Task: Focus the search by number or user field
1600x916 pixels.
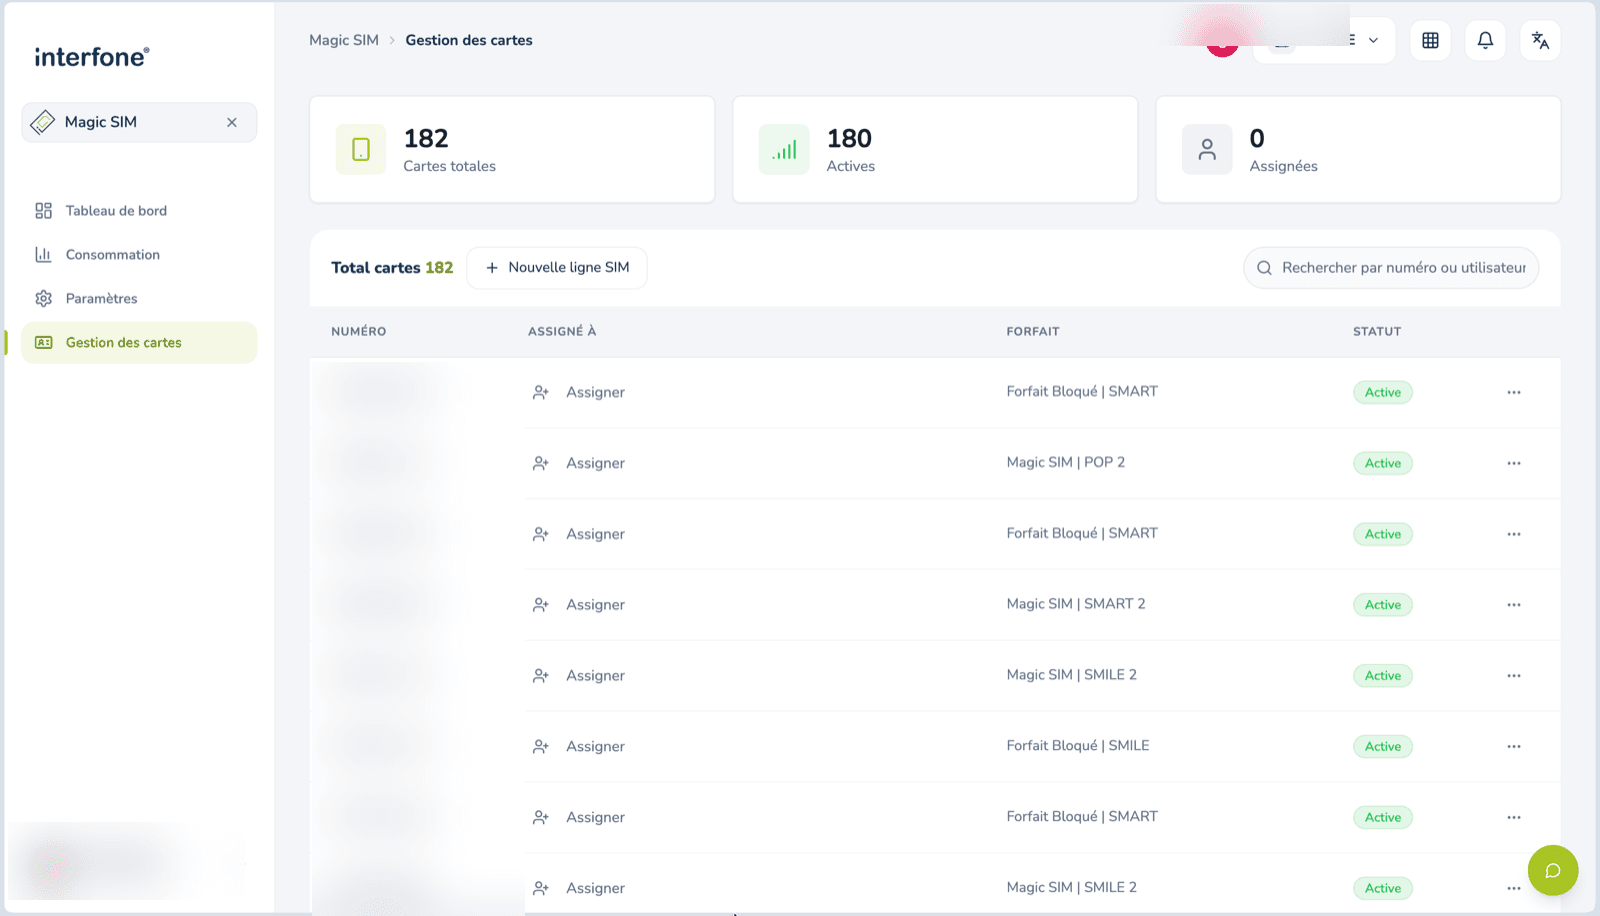Action: [1391, 268]
